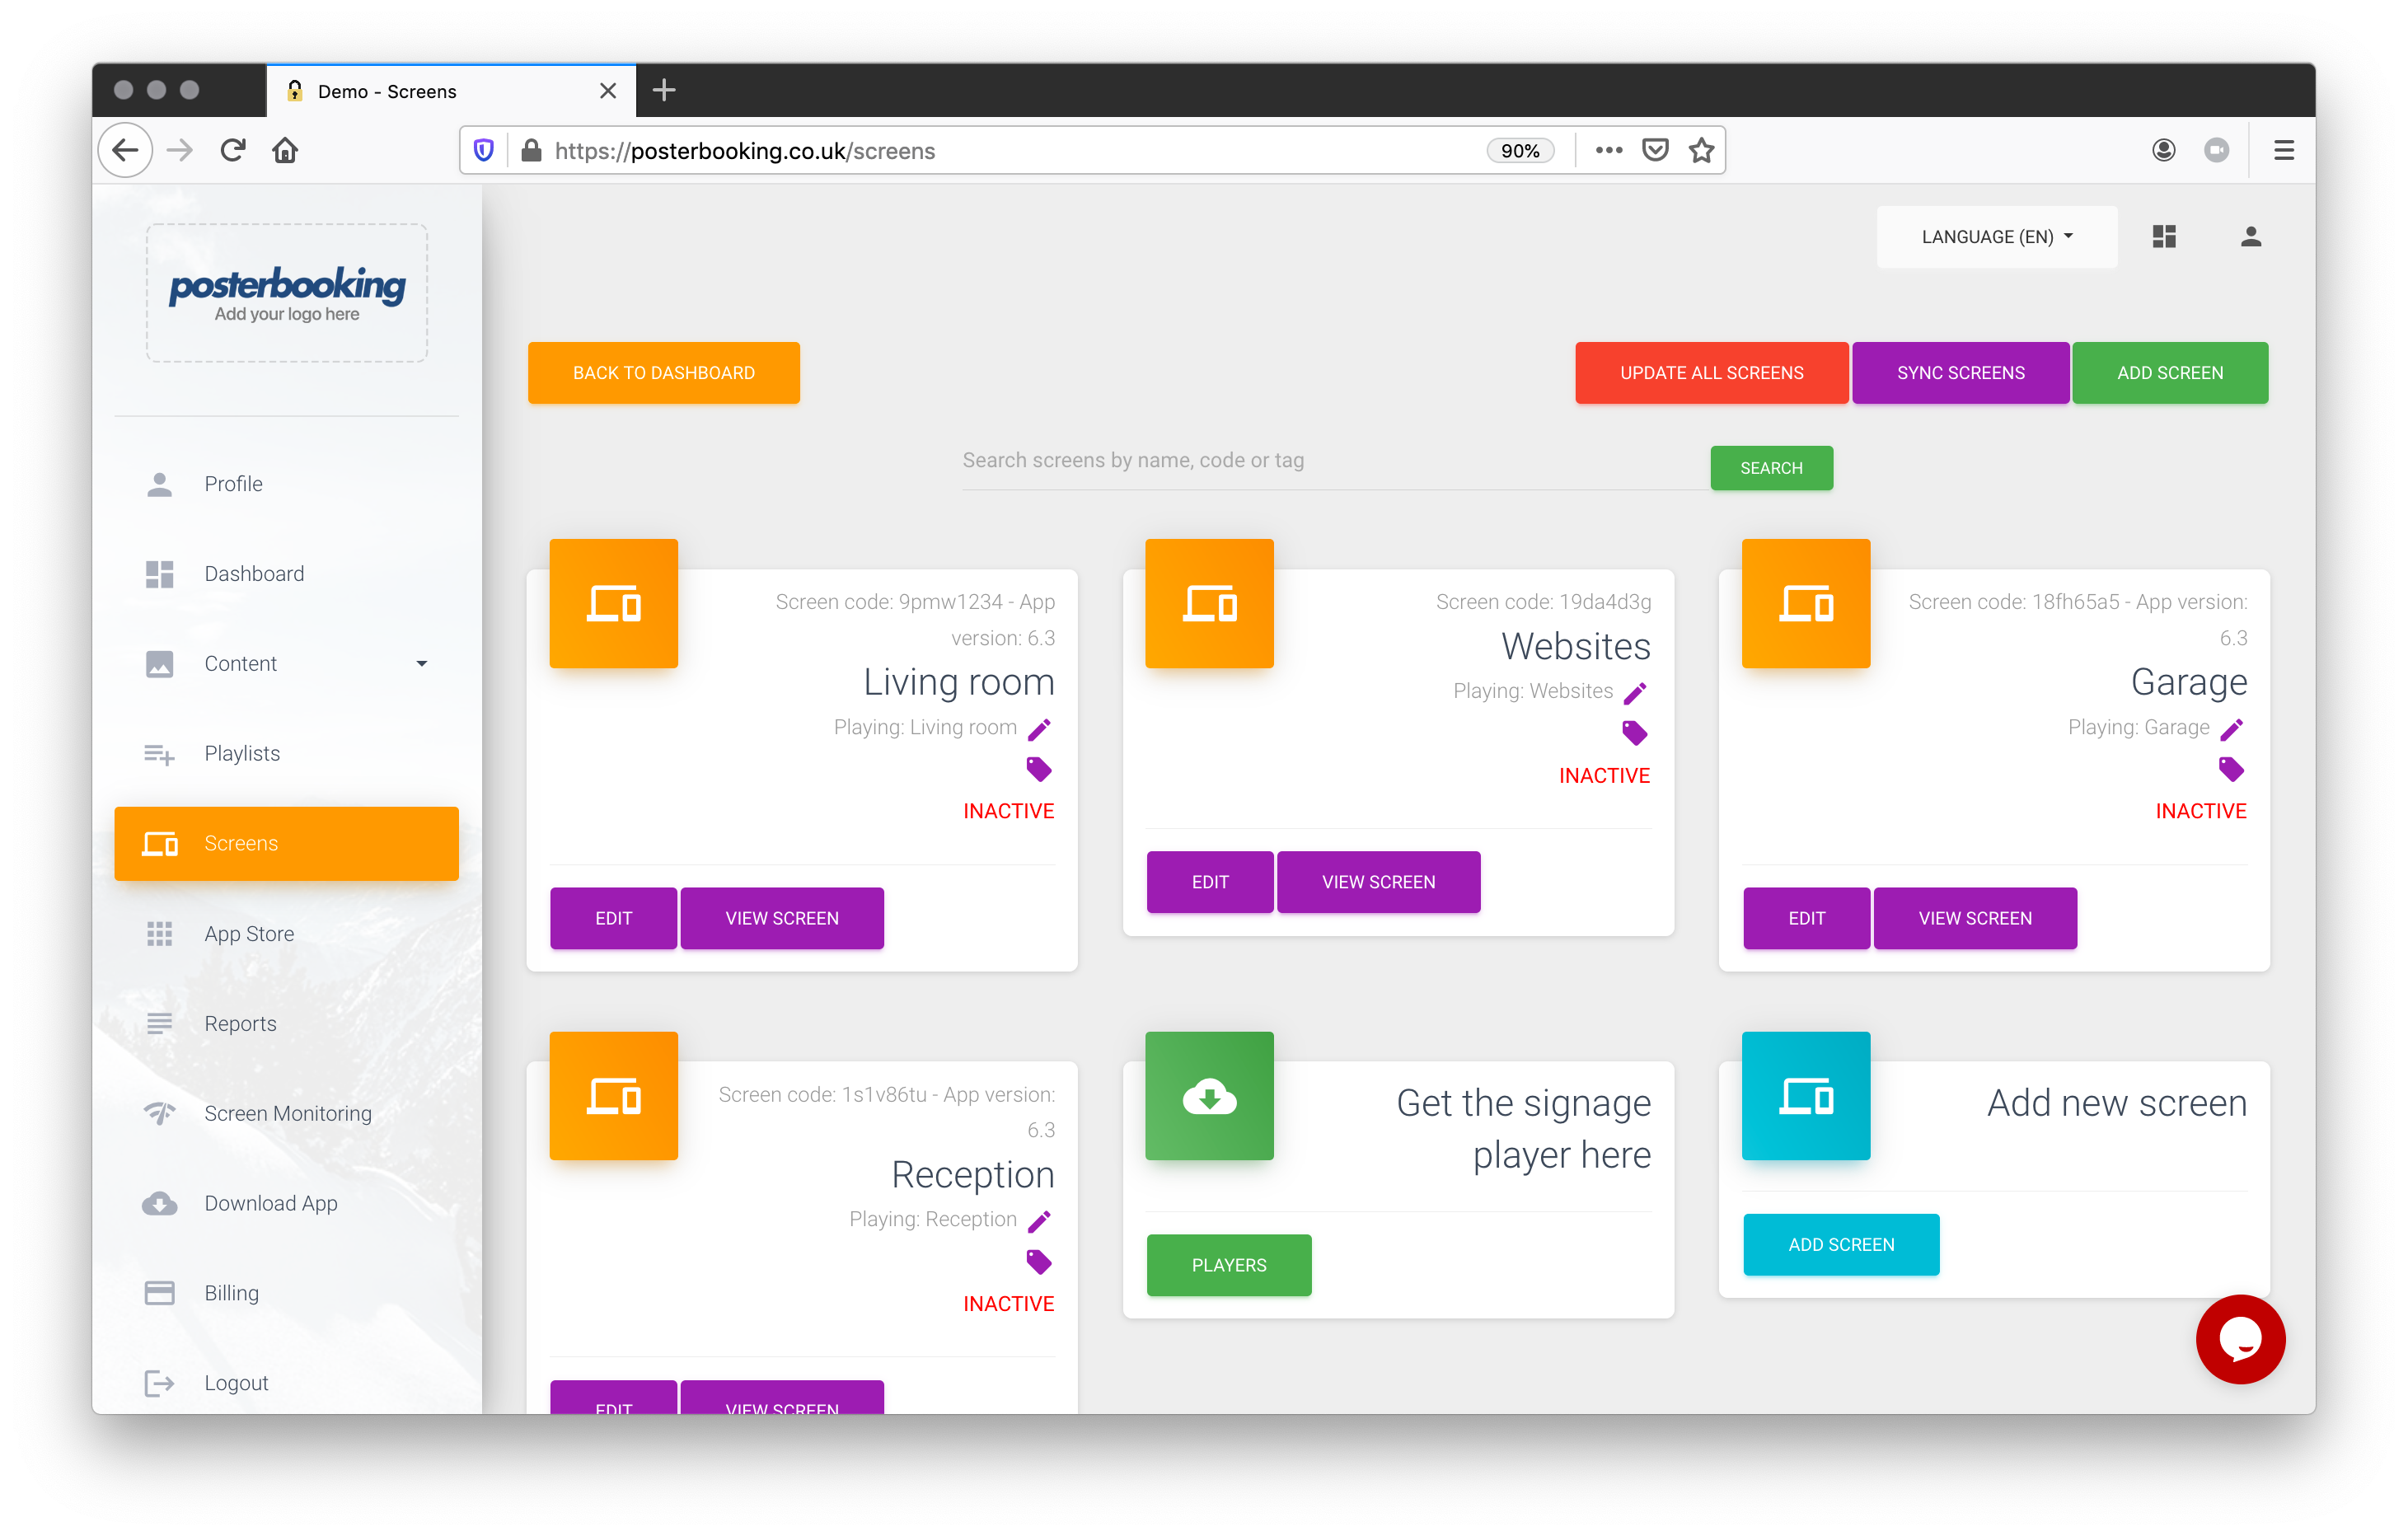Image resolution: width=2408 pixels, height=1536 pixels.
Task: Click the teal Add new screen tile icon
Action: (1806, 1096)
